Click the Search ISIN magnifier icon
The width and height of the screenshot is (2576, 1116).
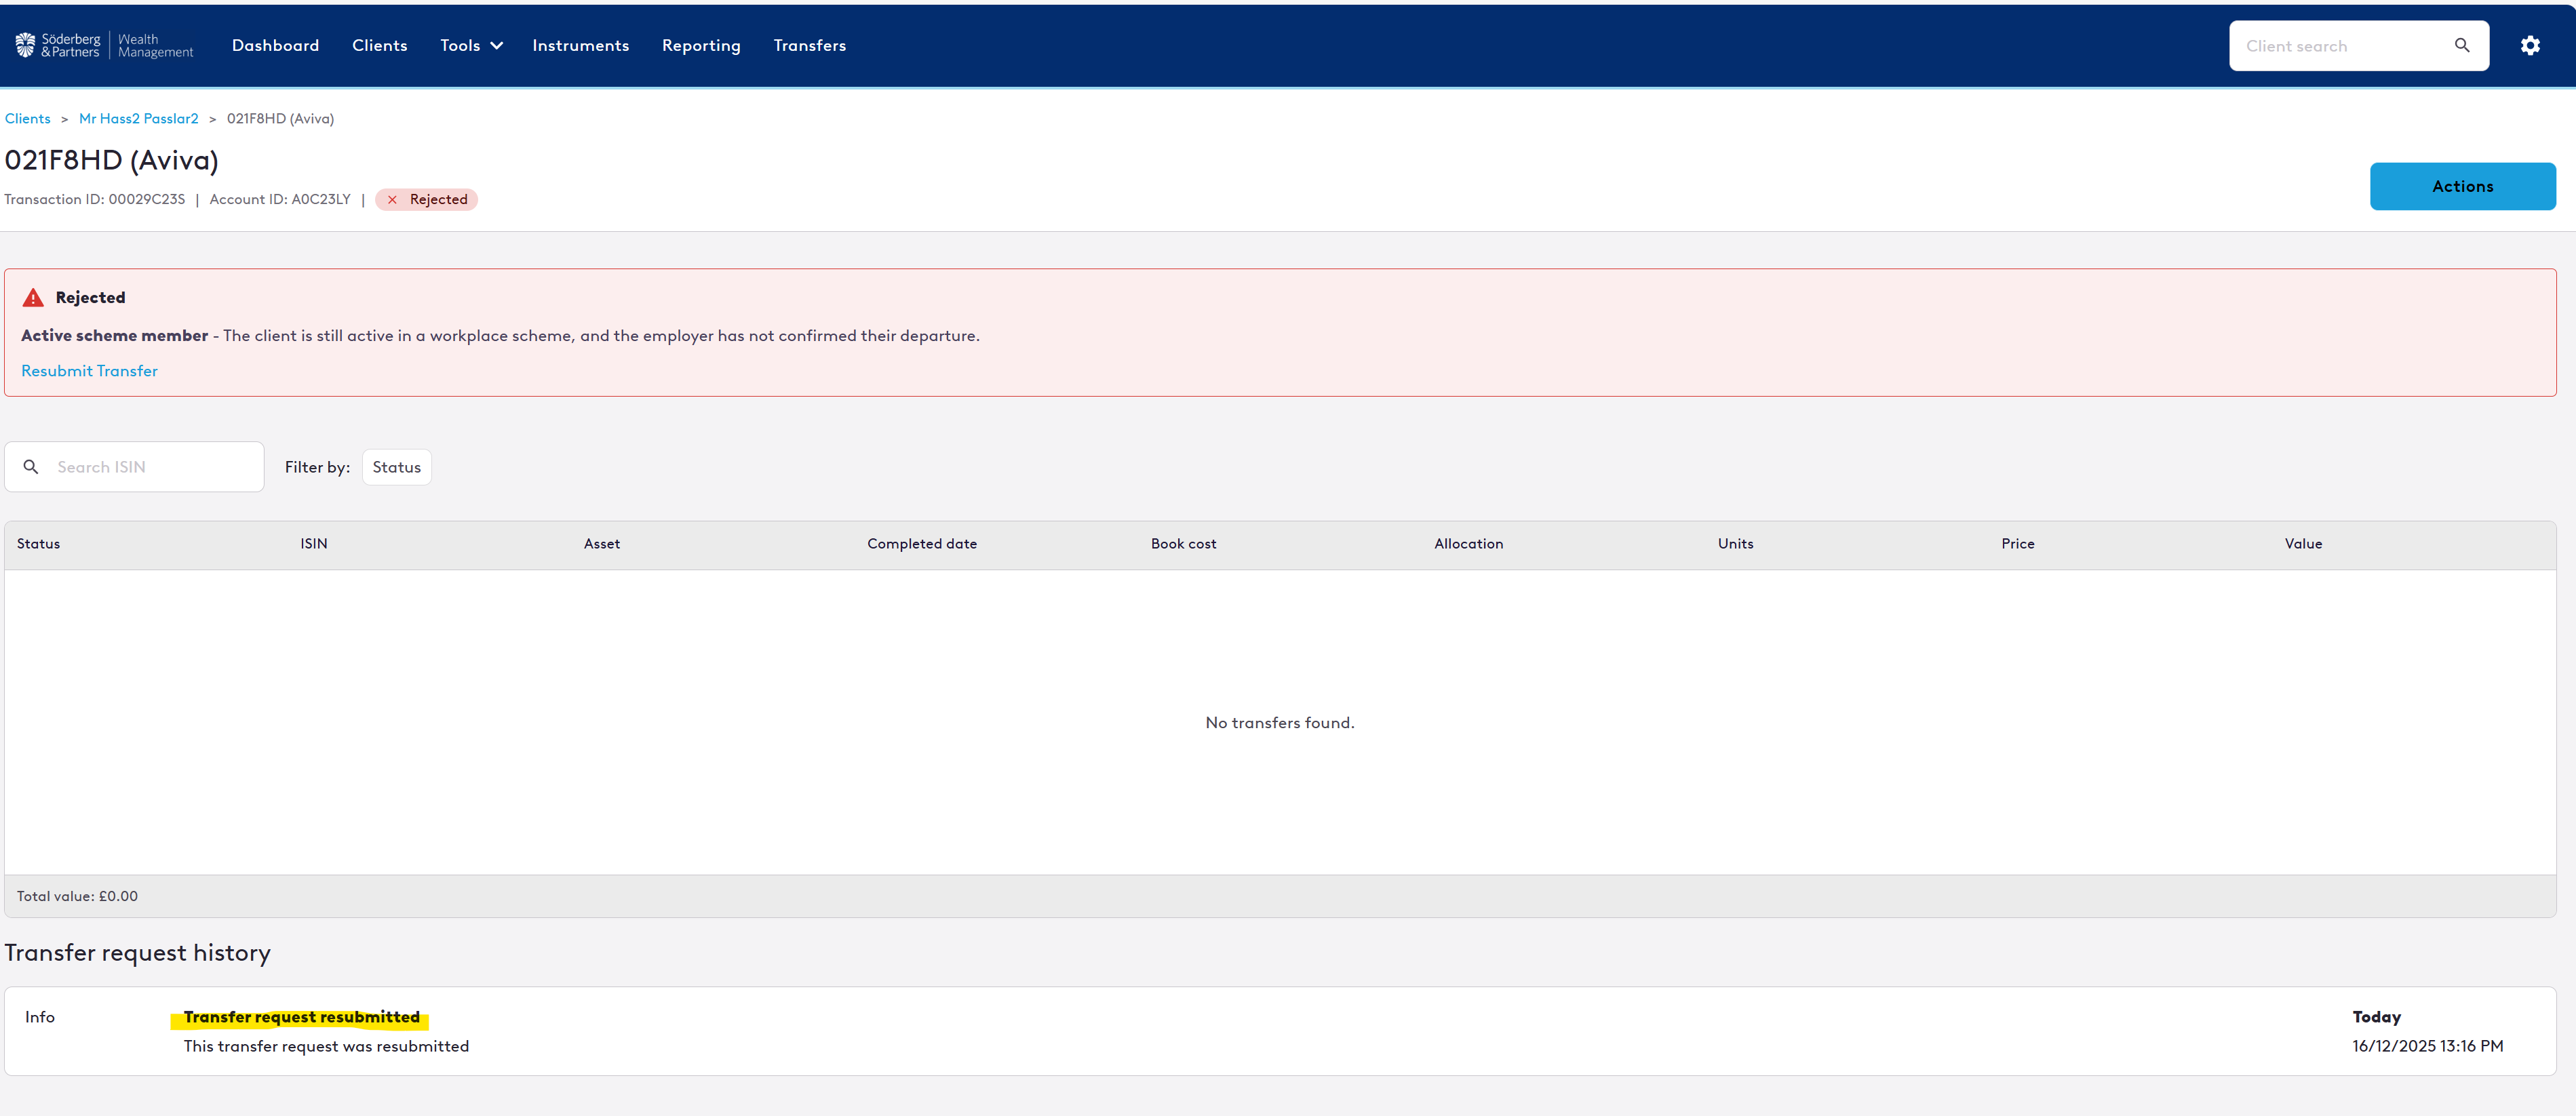(31, 467)
